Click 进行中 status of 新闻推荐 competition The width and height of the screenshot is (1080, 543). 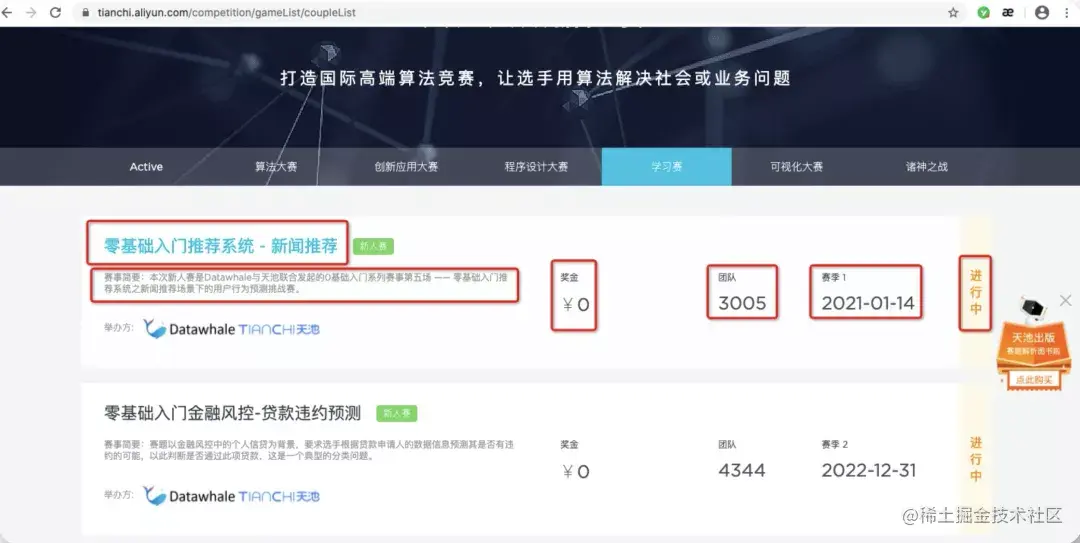976,292
